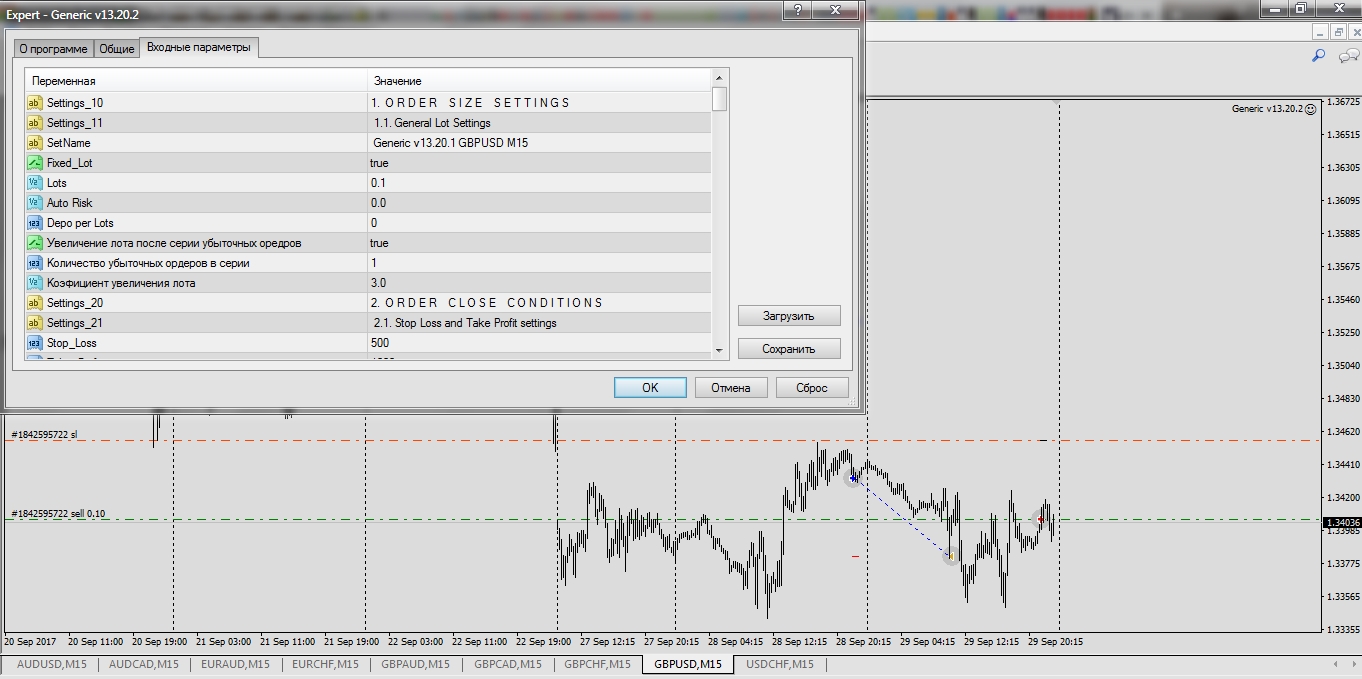This screenshot has height=679, width=1362.
Task: Select the Входные параметры tab
Action: coord(199,47)
